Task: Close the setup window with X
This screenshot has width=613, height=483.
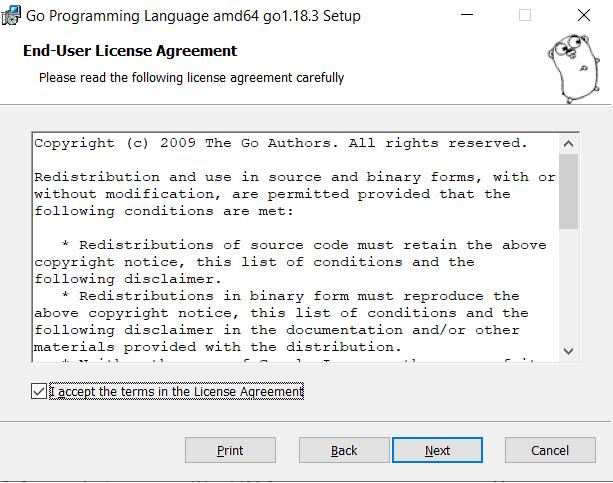Action: (x=584, y=15)
